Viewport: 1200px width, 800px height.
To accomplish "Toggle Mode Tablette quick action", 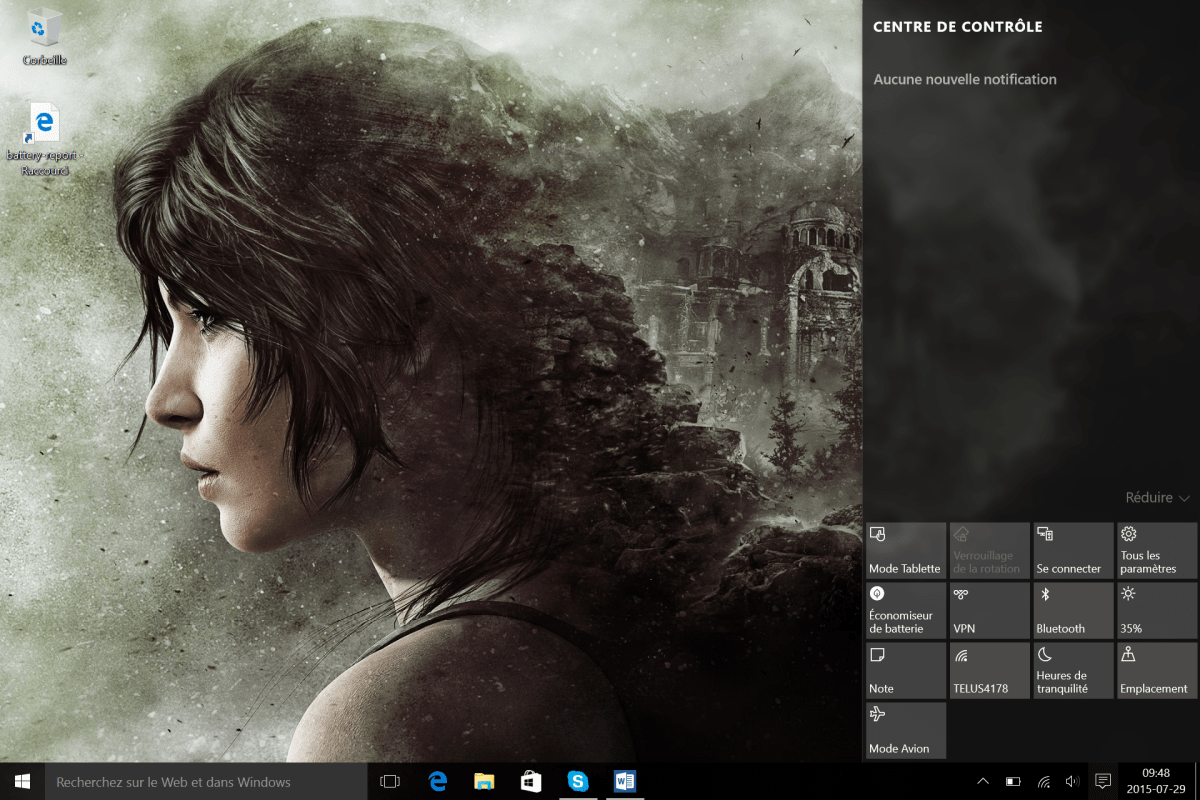I will (904, 550).
